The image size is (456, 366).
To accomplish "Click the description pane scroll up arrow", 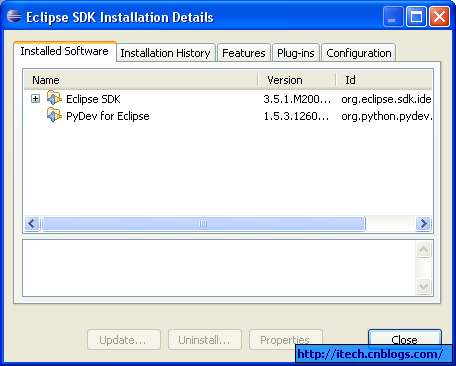I will pos(424,249).
